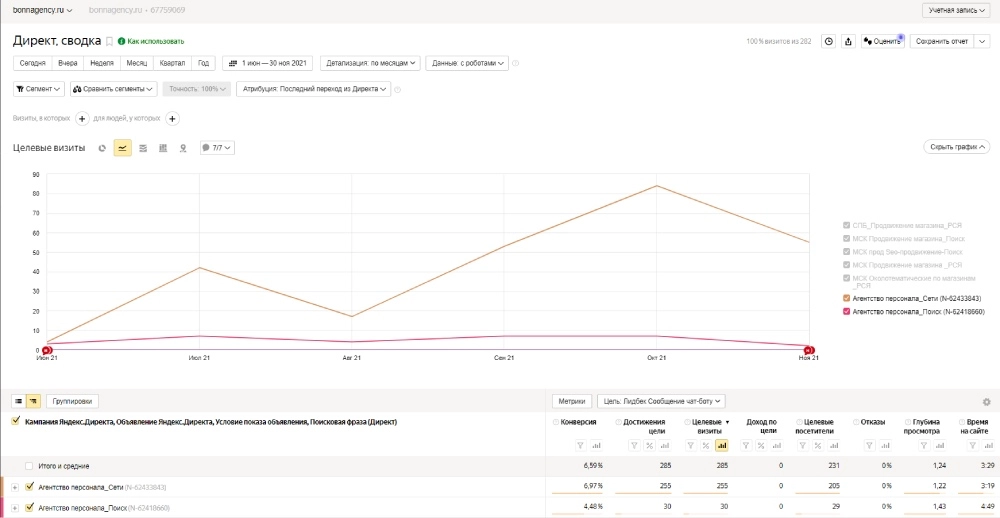Open the Группировки button
1000x518 pixels.
(x=73, y=401)
